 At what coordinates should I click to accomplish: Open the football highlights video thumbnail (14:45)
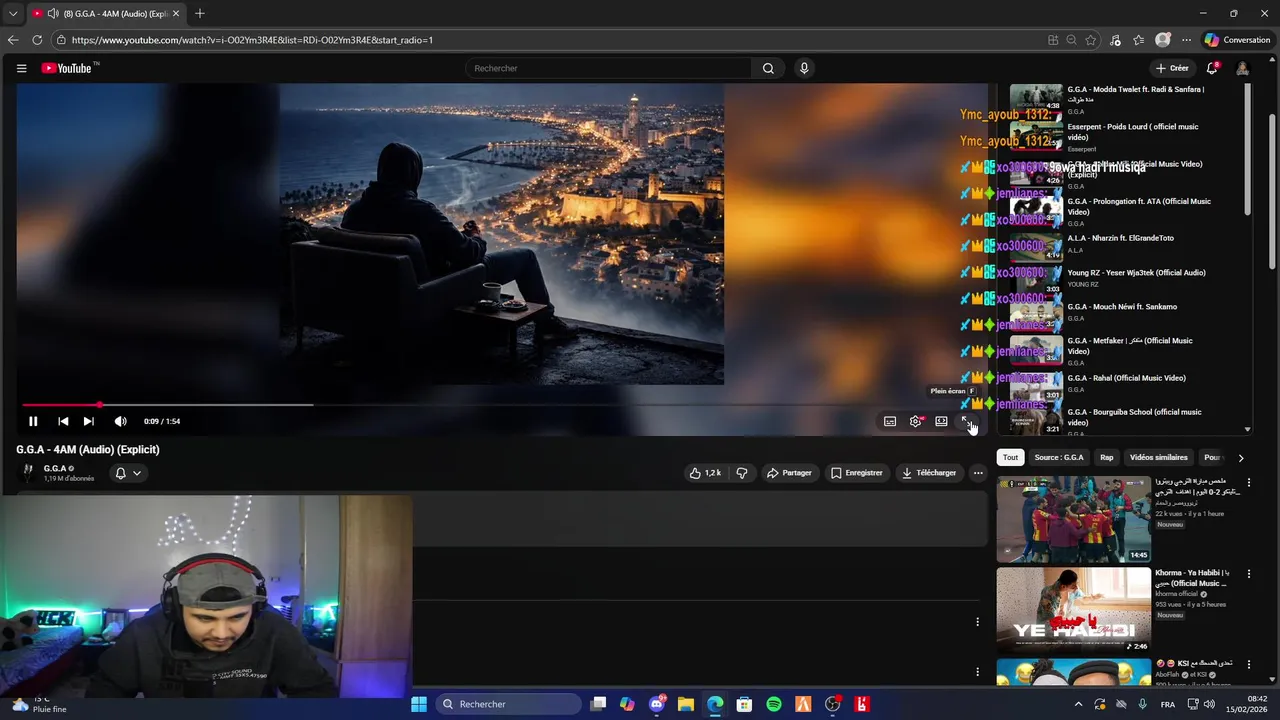[x=1073, y=520]
